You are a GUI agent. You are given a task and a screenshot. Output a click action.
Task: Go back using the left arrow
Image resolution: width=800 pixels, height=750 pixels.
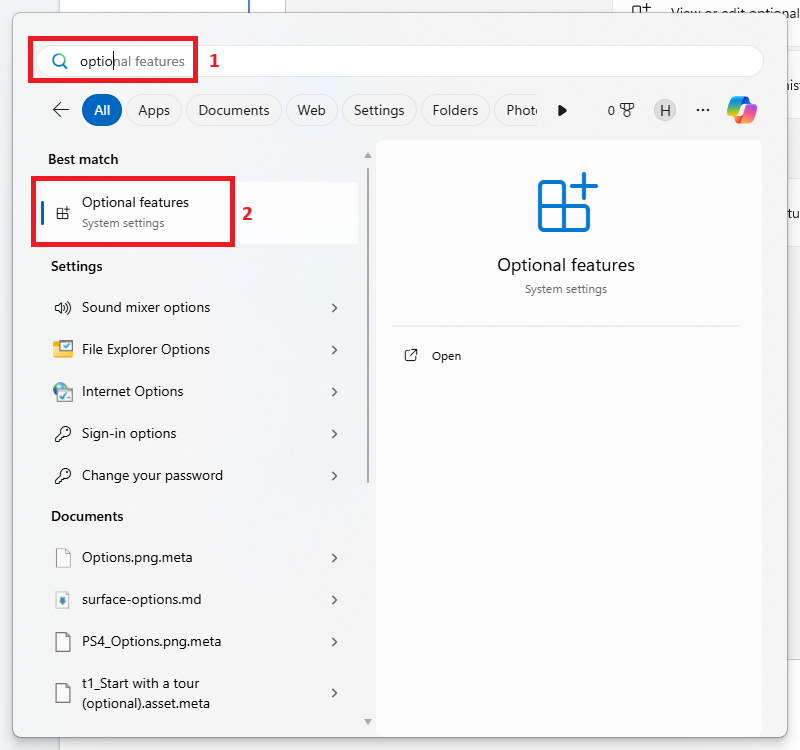pyautogui.click(x=61, y=110)
